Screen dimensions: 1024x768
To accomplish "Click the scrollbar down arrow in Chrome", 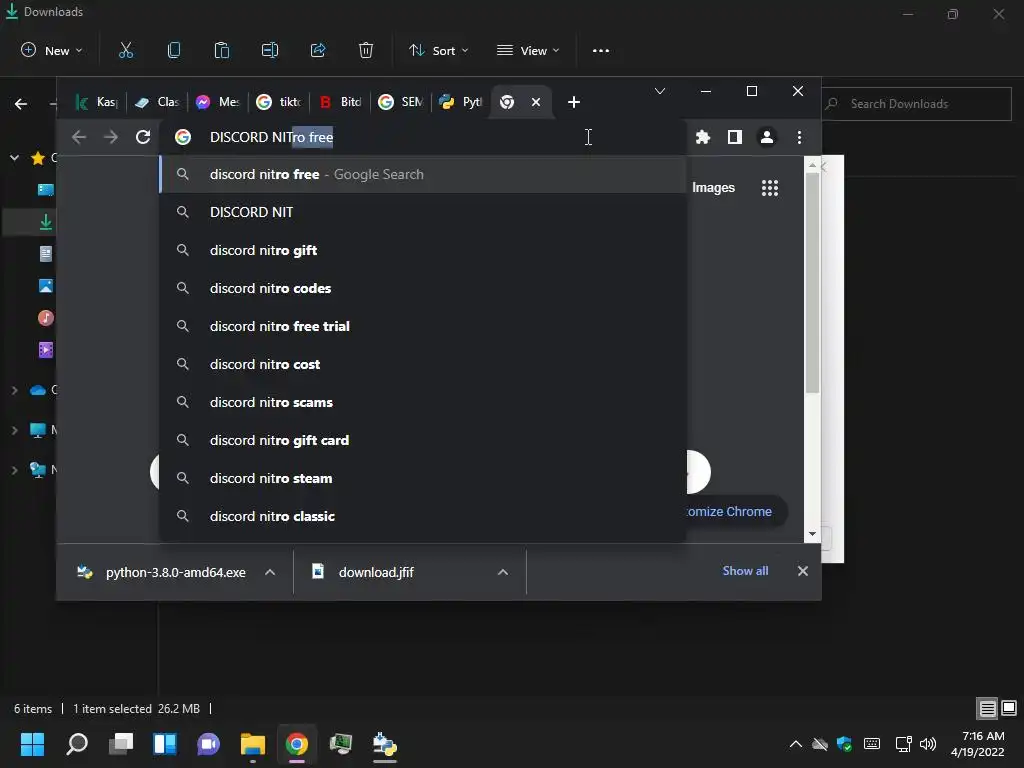I will 812,534.
